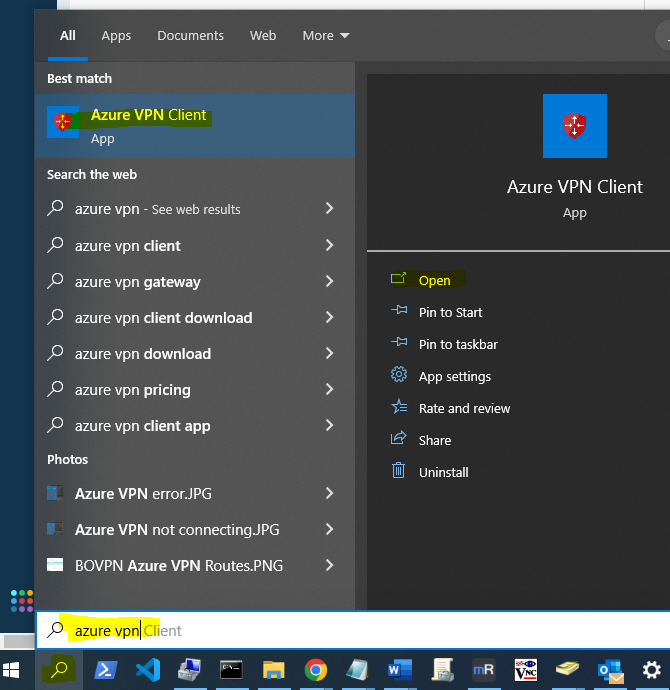Click Uninstall for Azure VPN Client
Viewport: 670px width, 690px height.
[443, 473]
